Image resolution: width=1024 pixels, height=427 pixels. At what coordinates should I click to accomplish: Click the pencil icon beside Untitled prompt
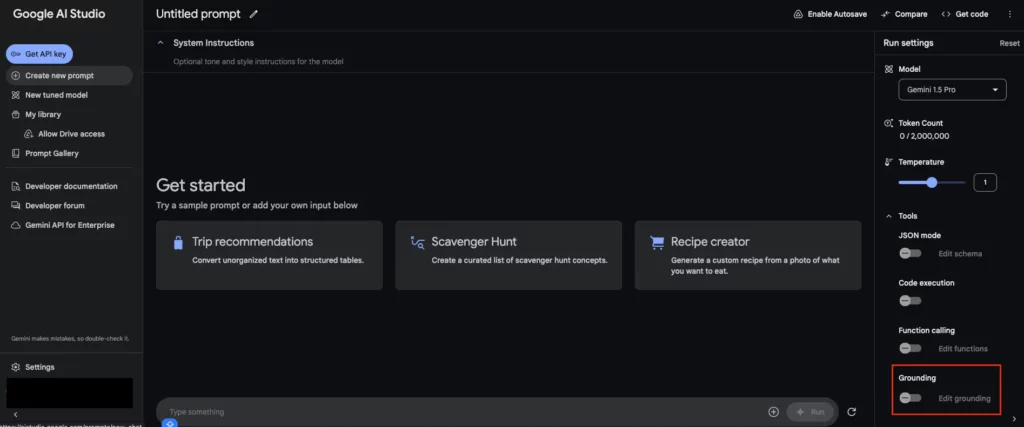(253, 14)
